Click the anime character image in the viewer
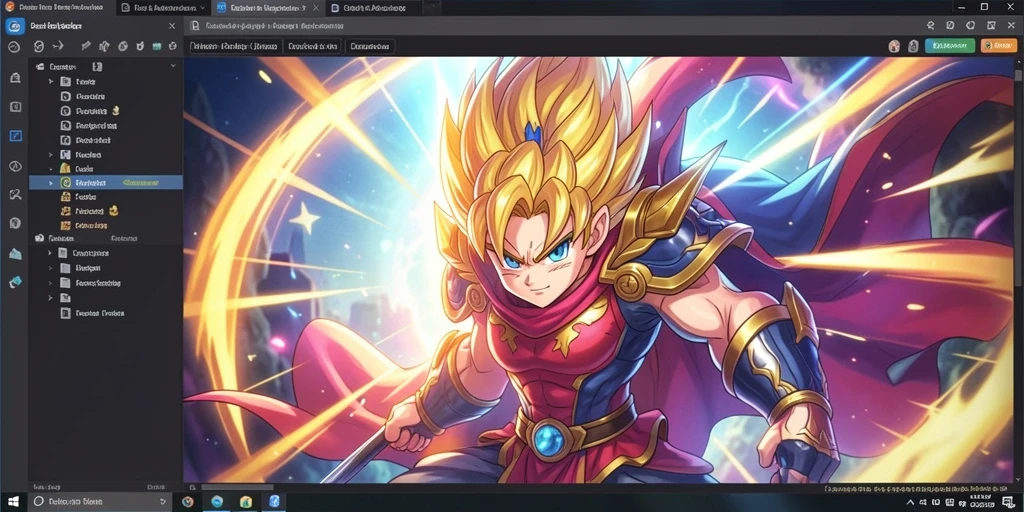 (x=600, y=270)
